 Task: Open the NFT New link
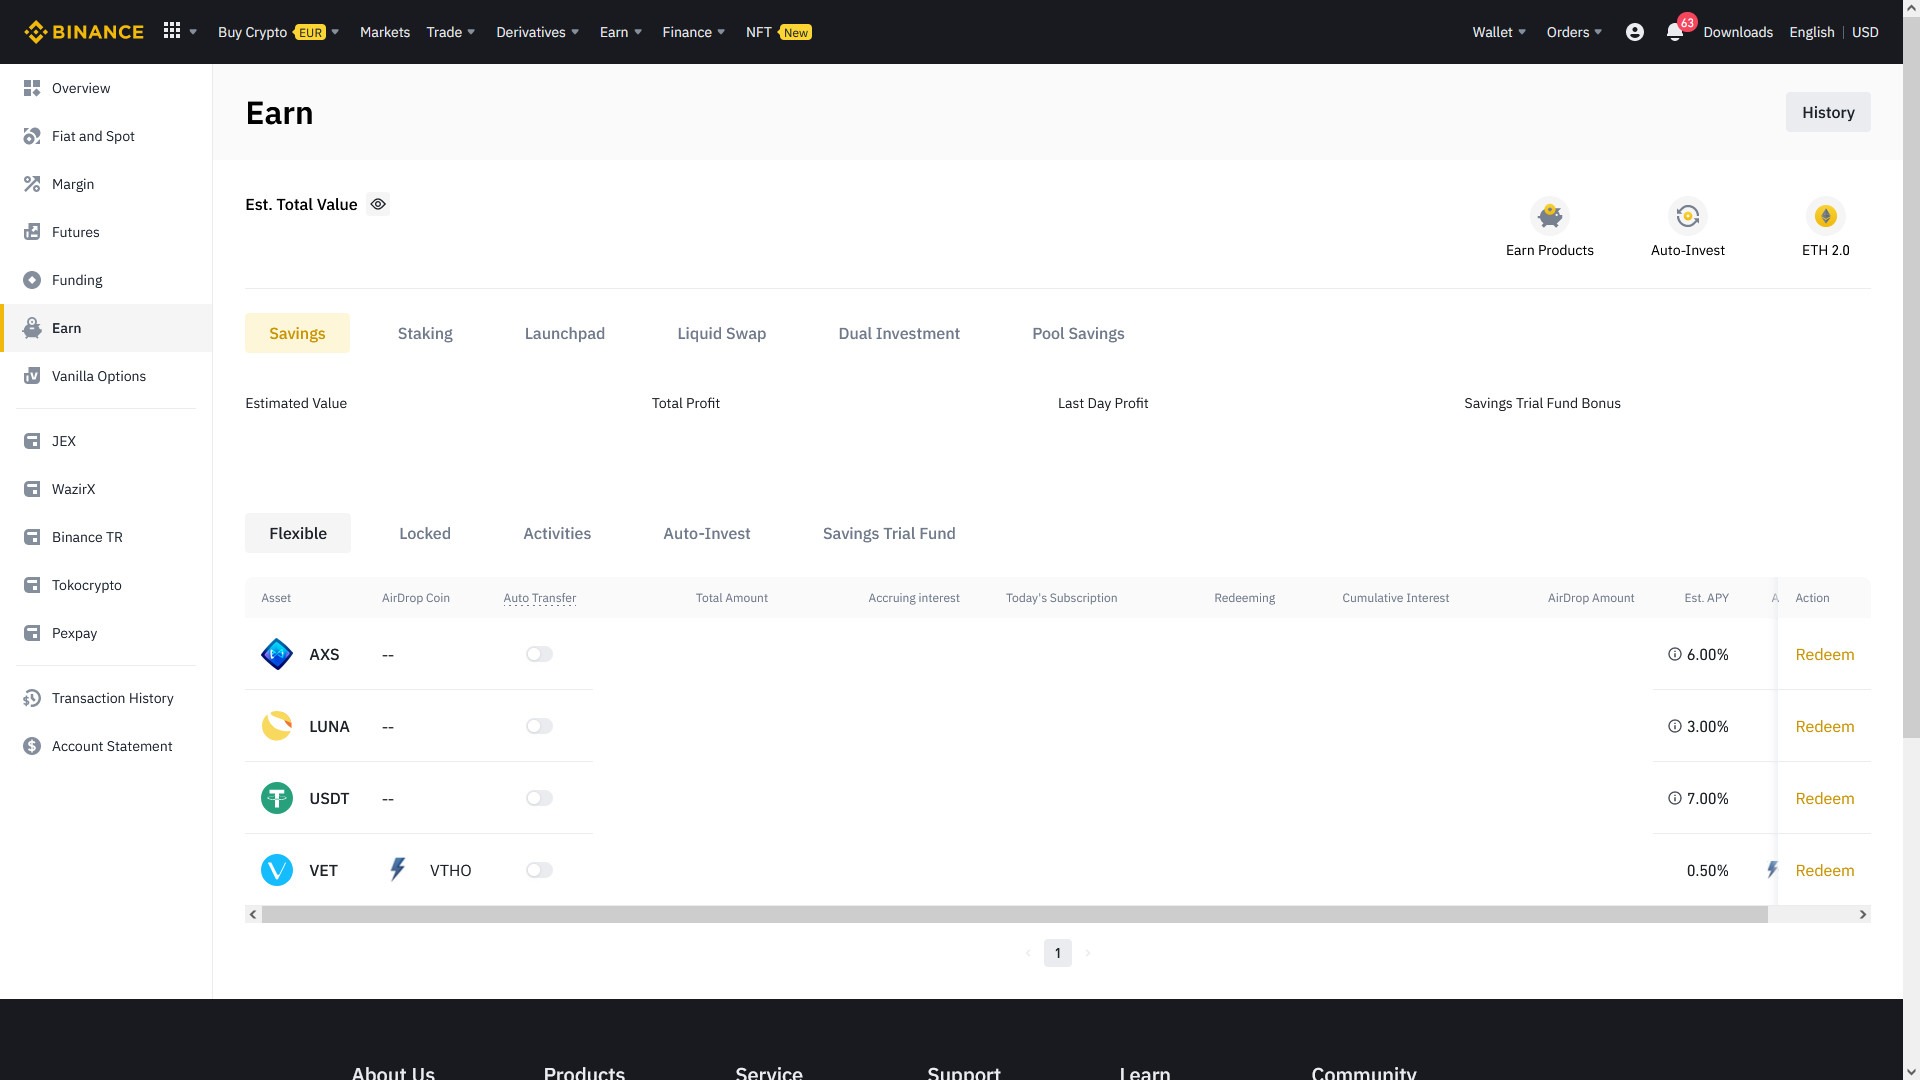coord(778,32)
